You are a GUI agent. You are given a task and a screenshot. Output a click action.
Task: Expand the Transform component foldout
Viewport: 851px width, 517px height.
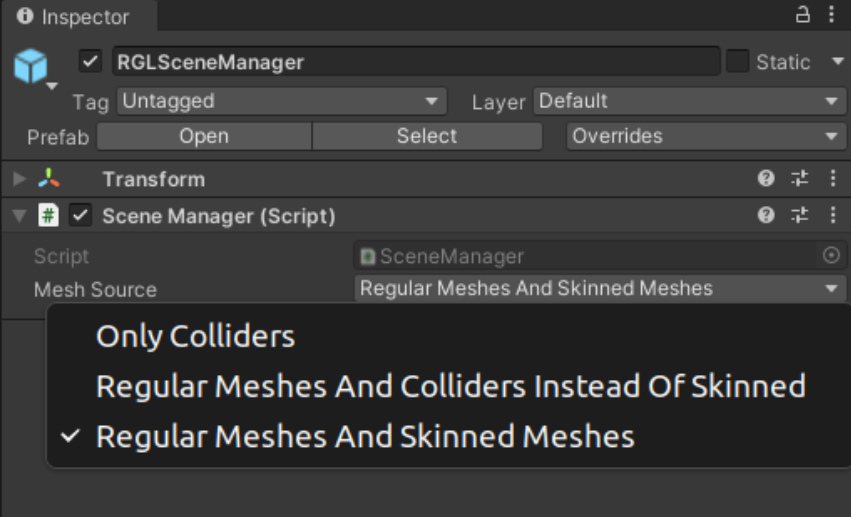click(20, 180)
